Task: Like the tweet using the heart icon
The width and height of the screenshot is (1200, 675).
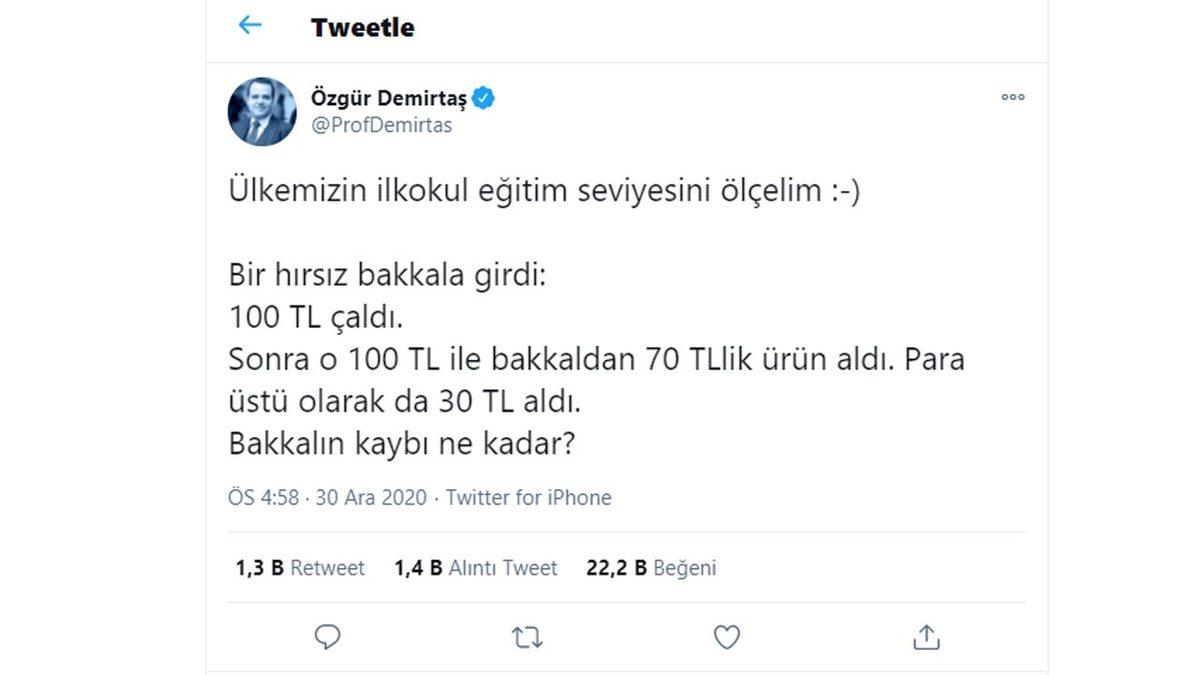Action: (x=726, y=637)
